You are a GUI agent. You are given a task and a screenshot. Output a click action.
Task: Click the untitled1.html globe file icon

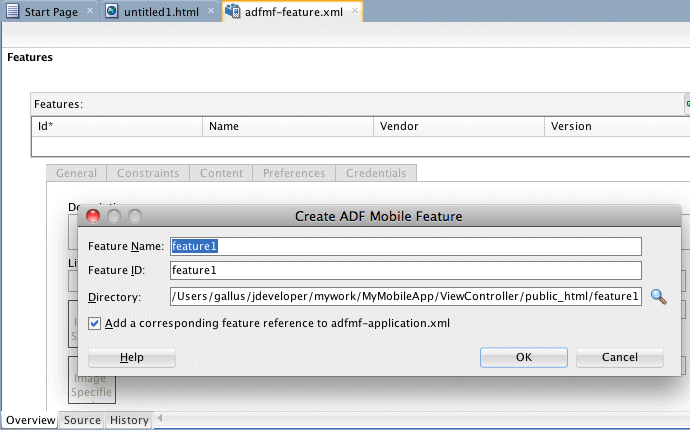(x=112, y=11)
